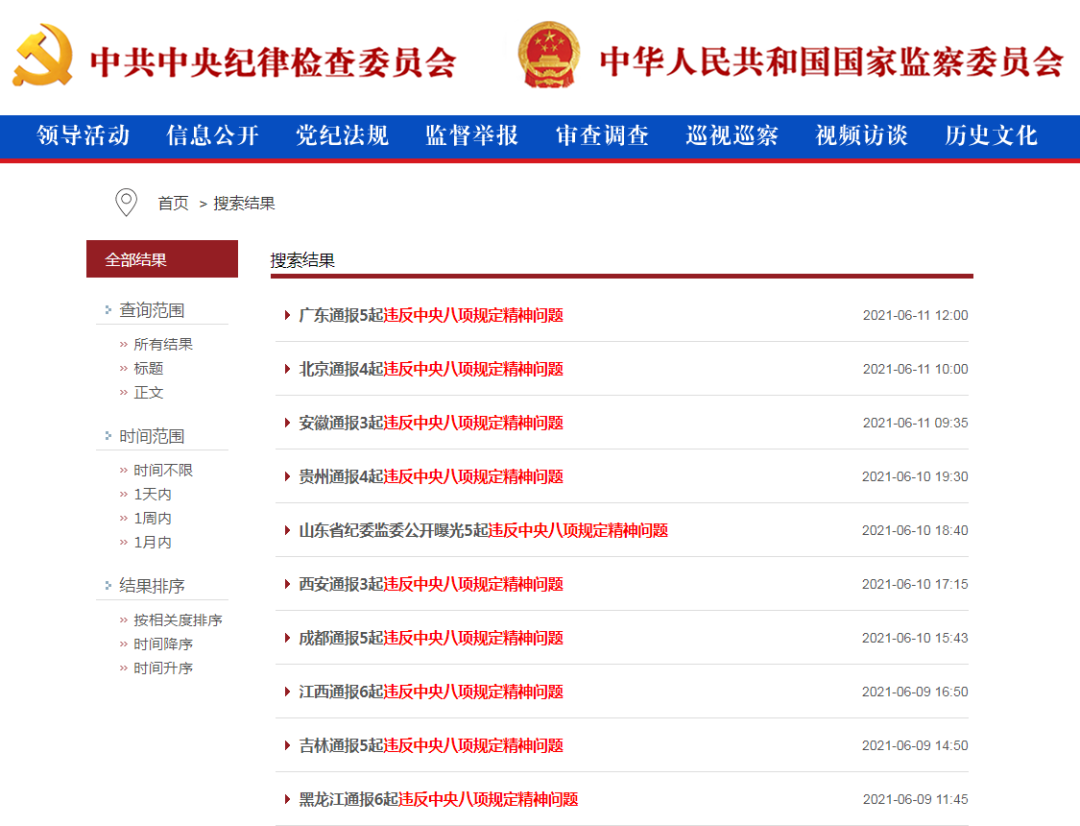The width and height of the screenshot is (1080, 826).
Task: Click the timestamp 2021-06-11 12:00
Action: click(917, 314)
